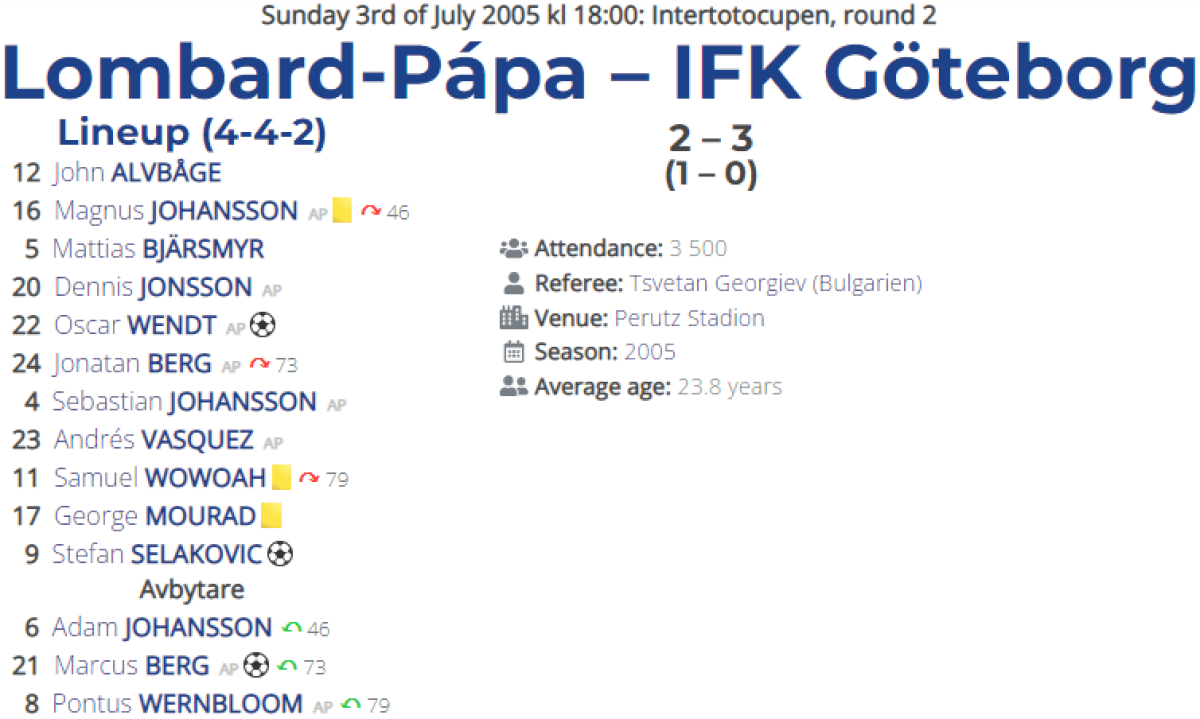Click the goal ball icon beside Oscar Wendt
Viewport: 1200px width, 719px height.
[263, 326]
